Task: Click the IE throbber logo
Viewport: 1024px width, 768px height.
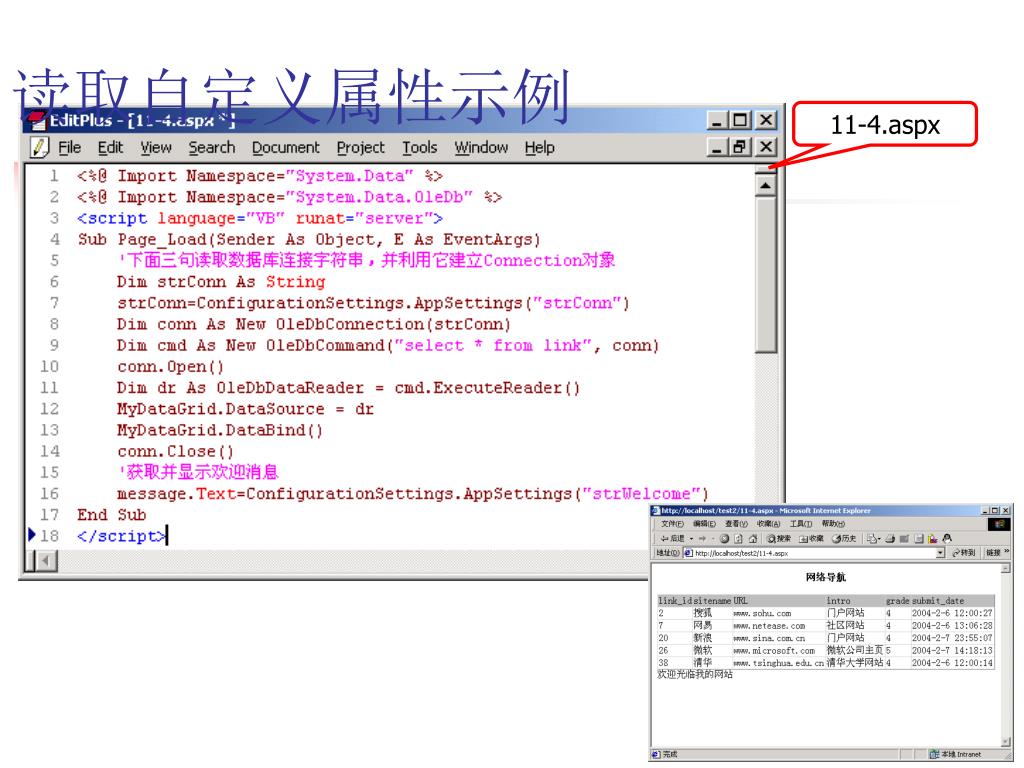Action: 999,524
